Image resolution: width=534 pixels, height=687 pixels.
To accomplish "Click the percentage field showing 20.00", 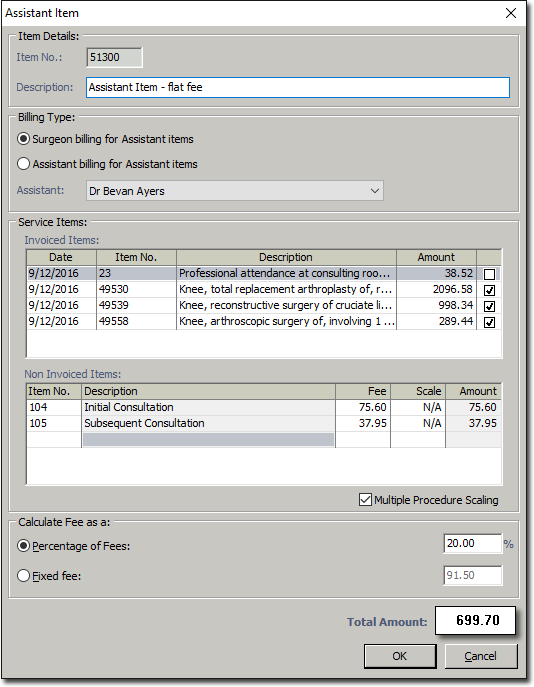I will coord(472,543).
